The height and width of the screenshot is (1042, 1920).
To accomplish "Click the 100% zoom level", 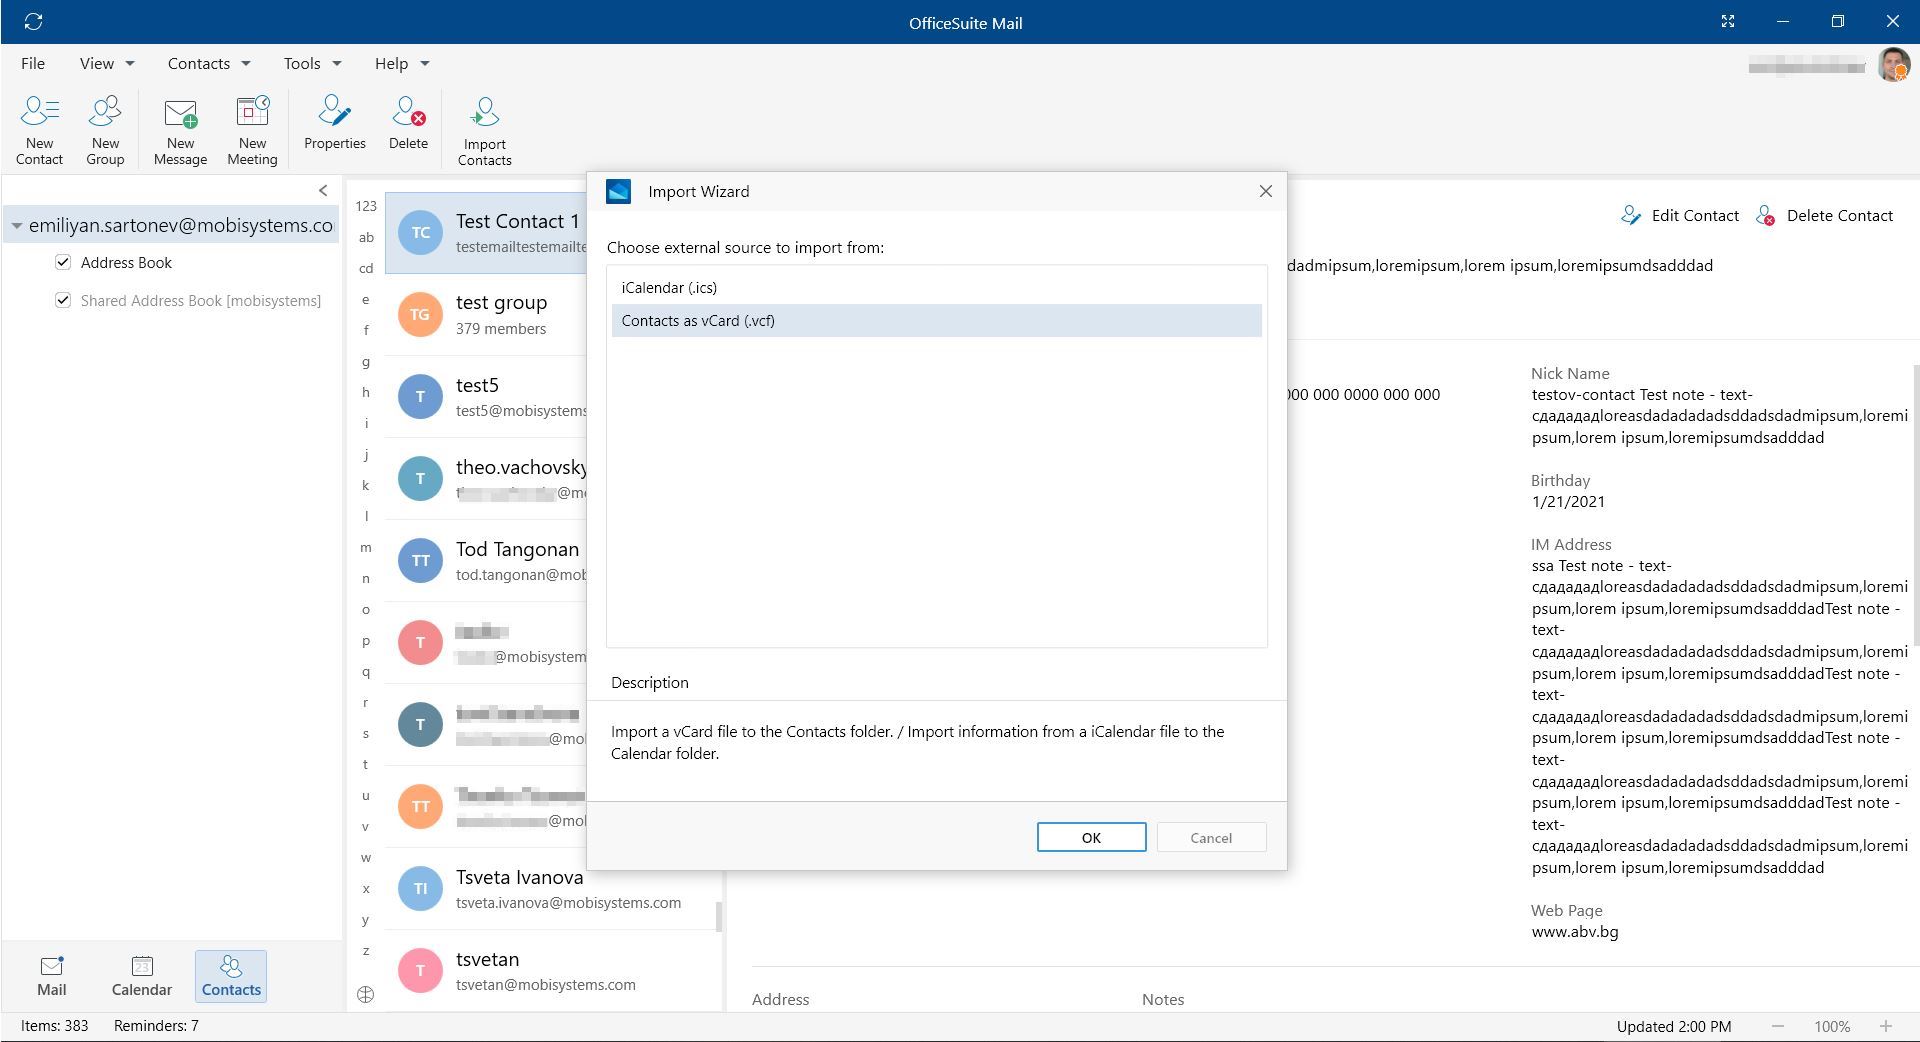I will pos(1832,1026).
